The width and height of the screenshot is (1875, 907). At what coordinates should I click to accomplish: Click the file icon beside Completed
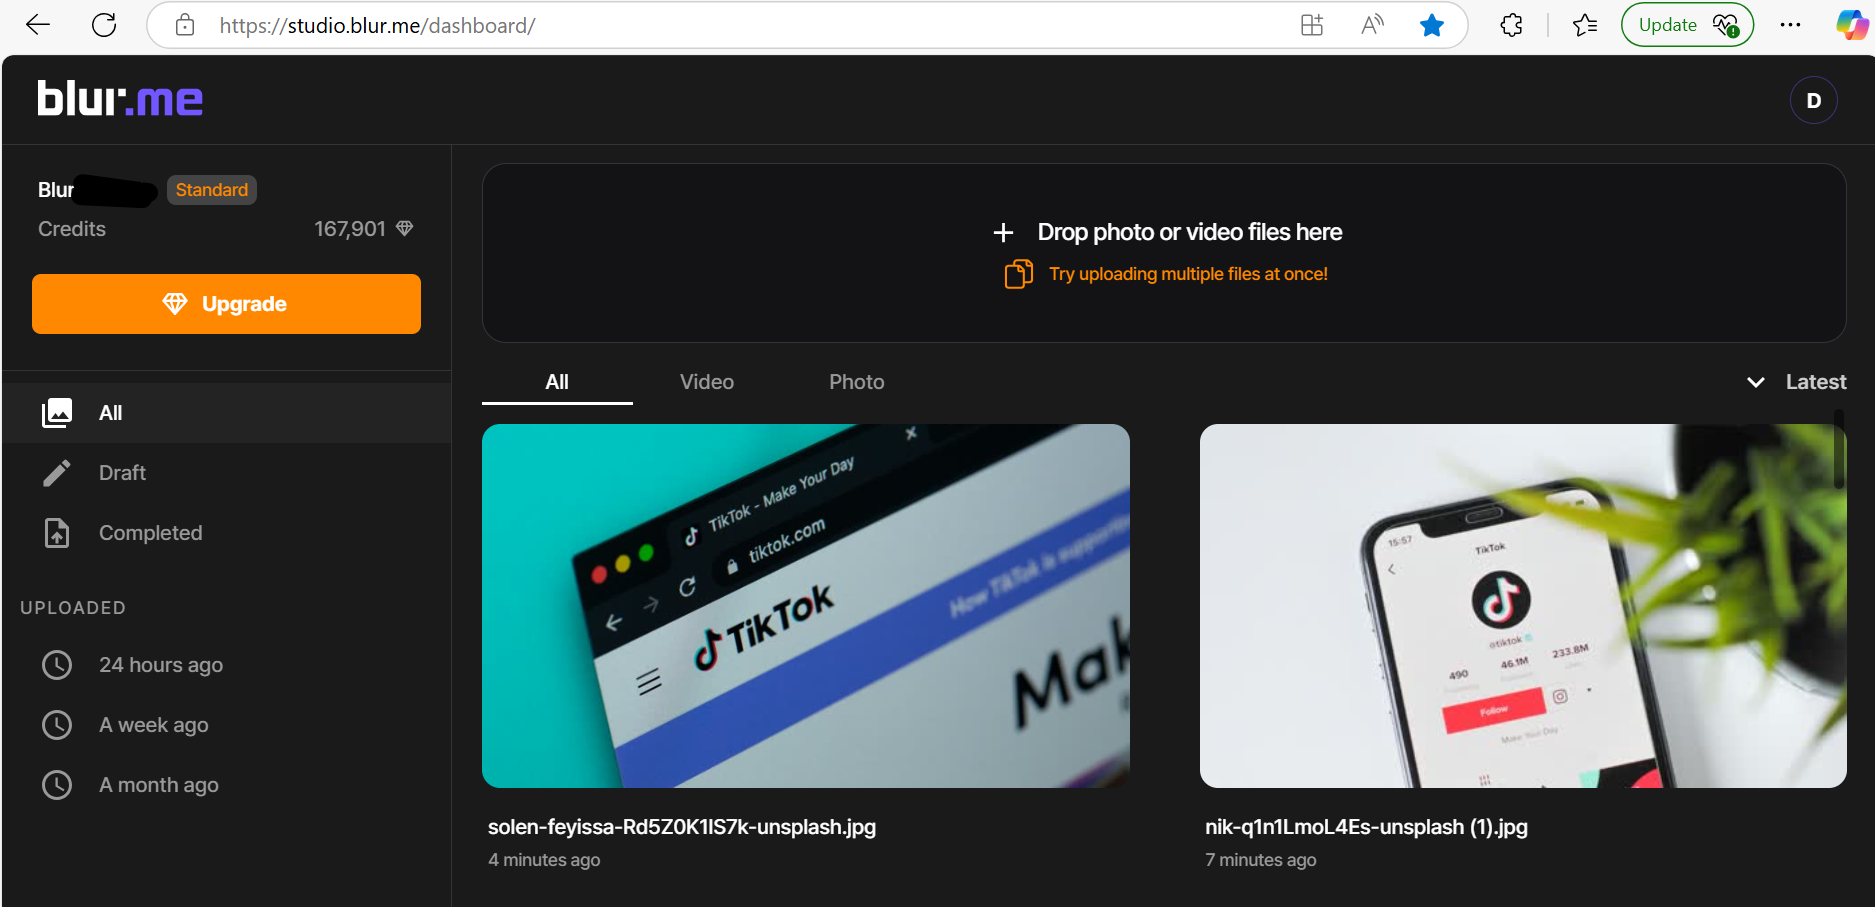57,533
